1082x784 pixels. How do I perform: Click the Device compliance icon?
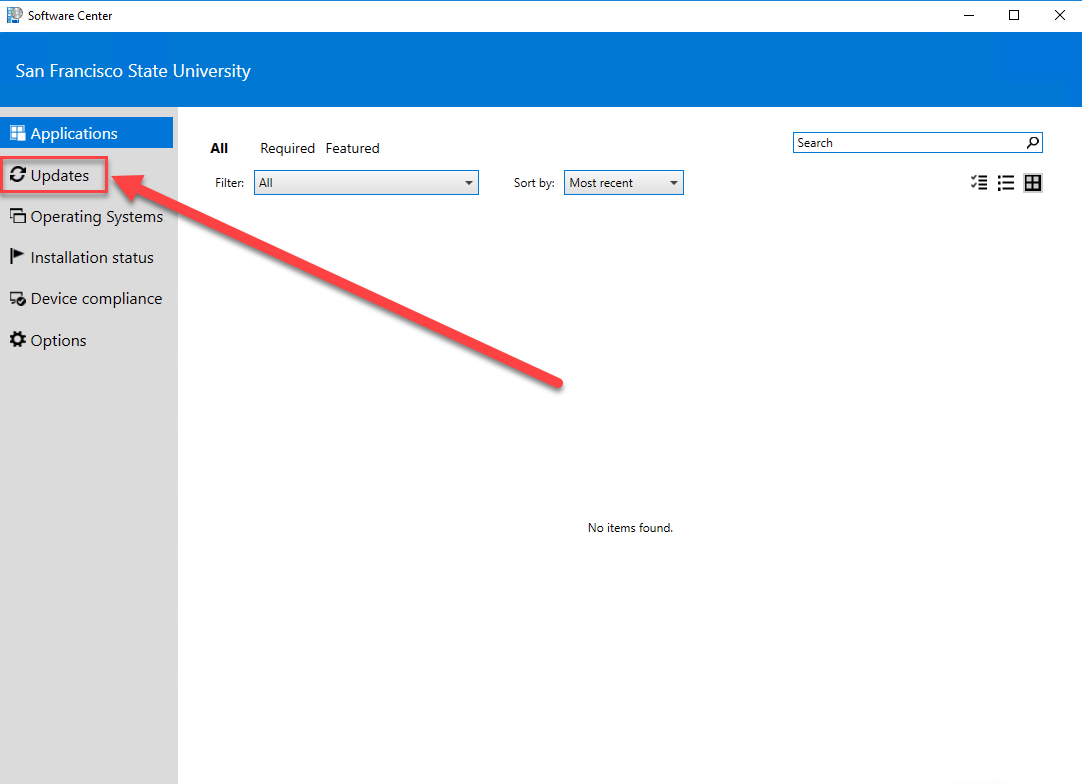tap(17, 299)
